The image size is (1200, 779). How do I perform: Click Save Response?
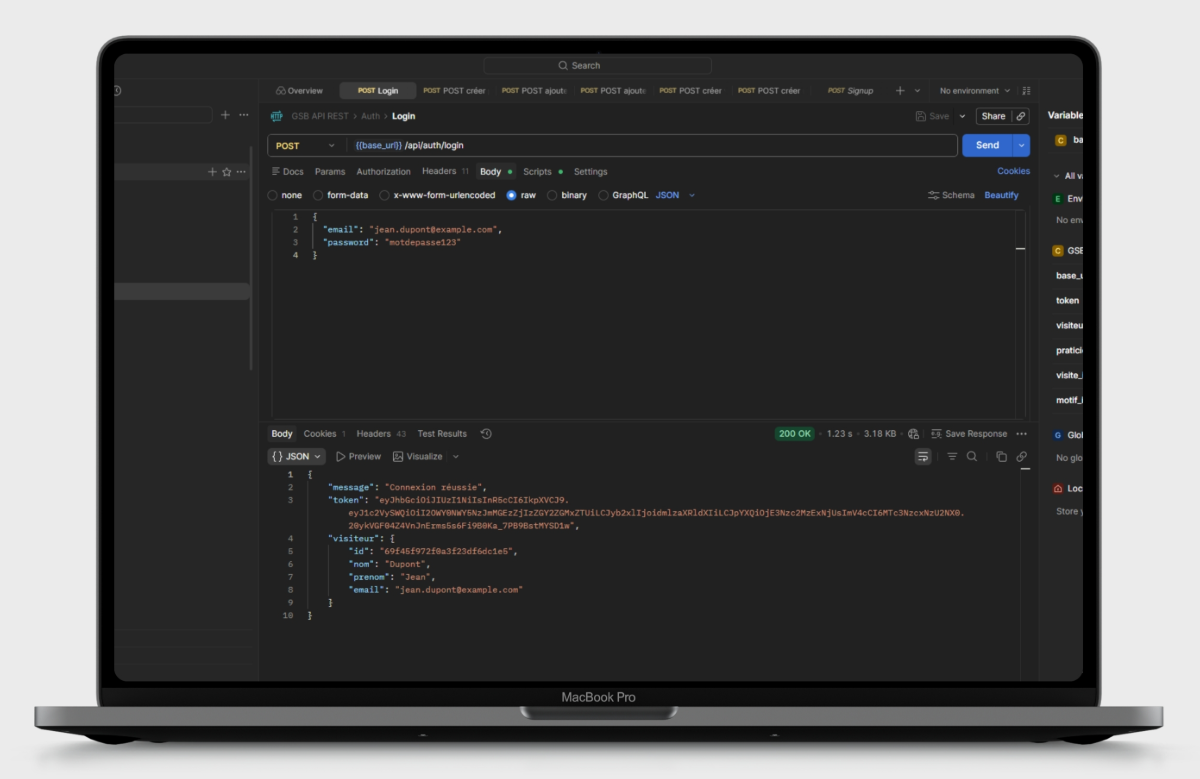pyautogui.click(x=968, y=434)
